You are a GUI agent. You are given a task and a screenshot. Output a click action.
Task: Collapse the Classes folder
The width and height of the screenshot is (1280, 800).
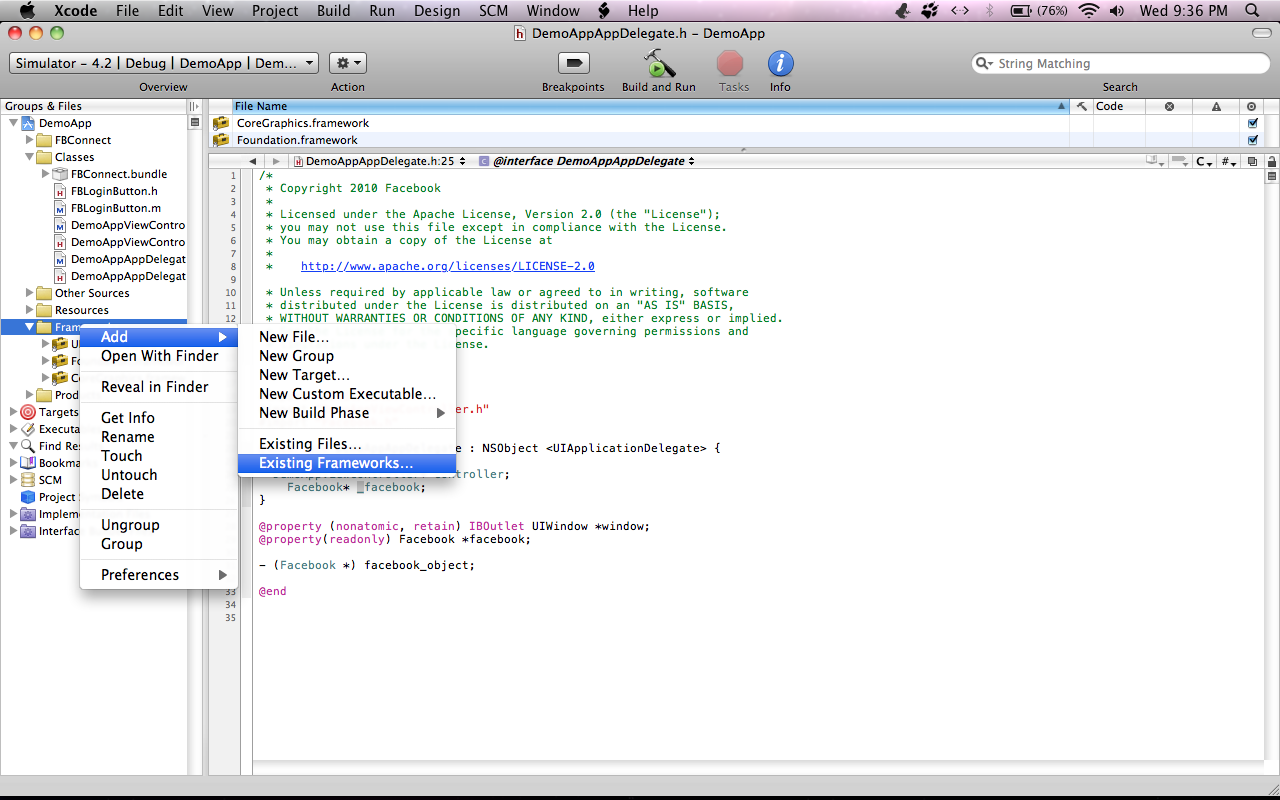pos(30,157)
